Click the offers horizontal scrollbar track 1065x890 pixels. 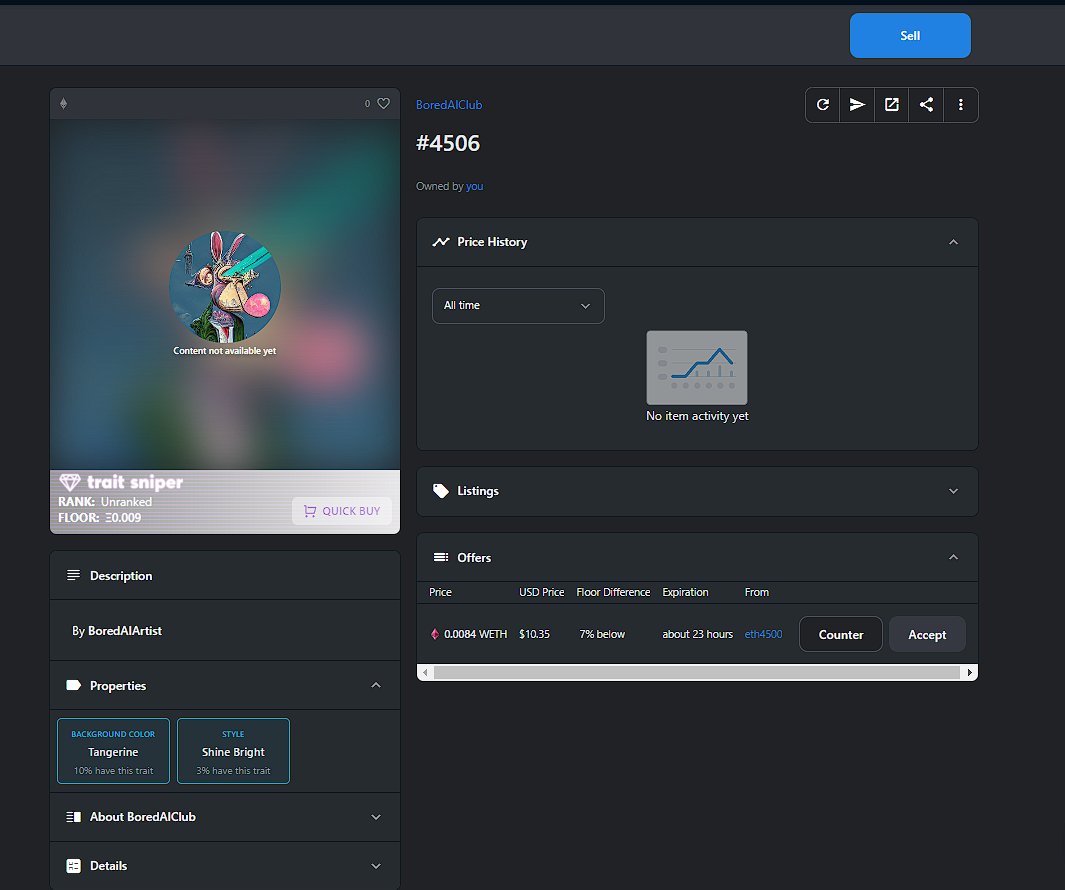(x=697, y=673)
